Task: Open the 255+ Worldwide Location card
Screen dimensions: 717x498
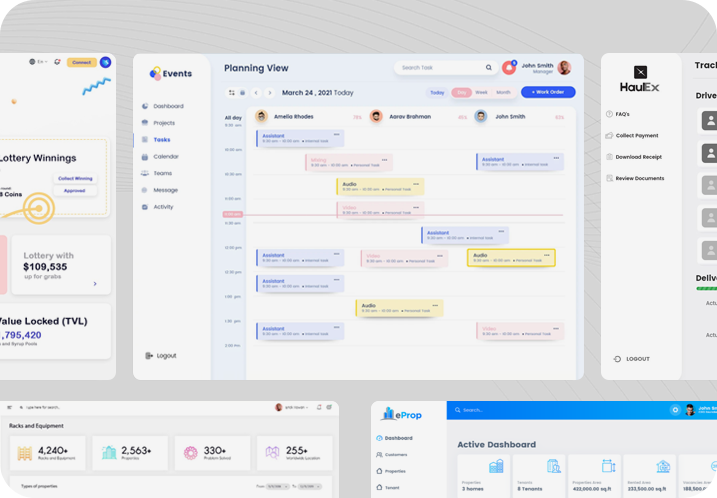Action: point(294,453)
